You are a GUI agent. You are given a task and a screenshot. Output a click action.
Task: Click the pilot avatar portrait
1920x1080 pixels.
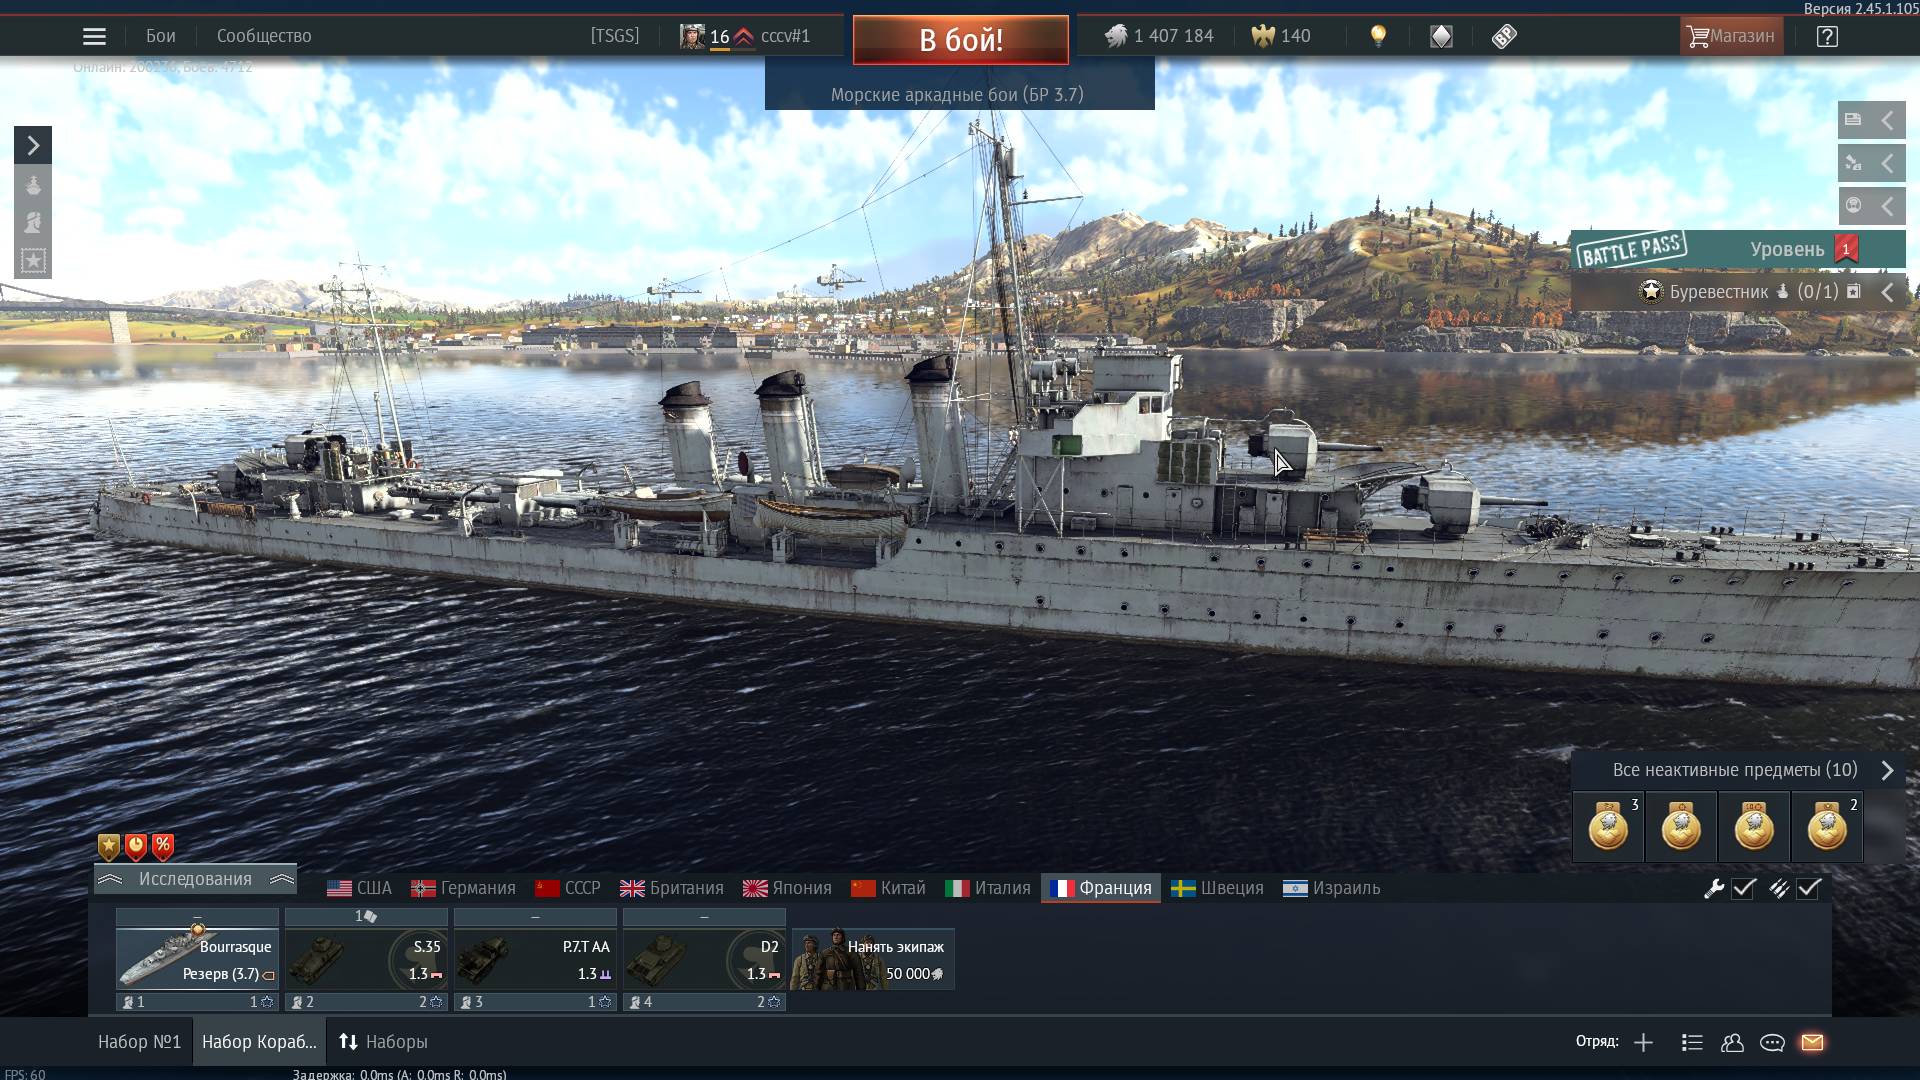tap(692, 37)
